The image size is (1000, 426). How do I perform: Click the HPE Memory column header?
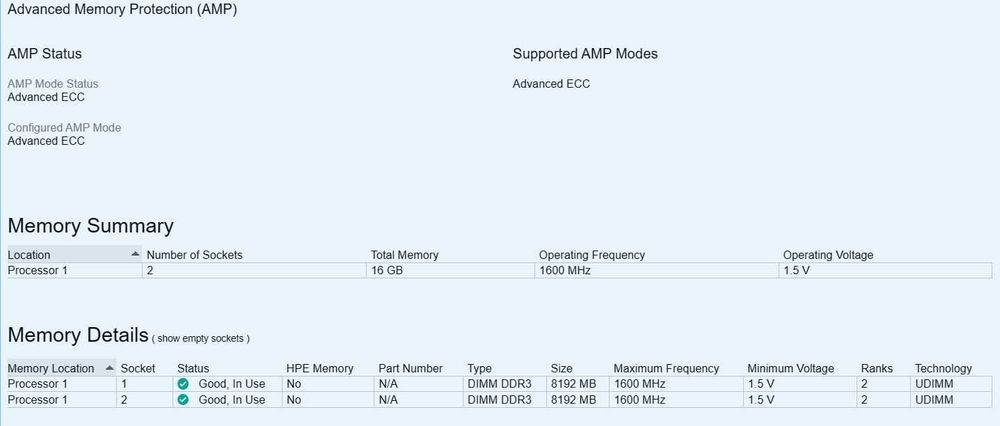(x=319, y=369)
